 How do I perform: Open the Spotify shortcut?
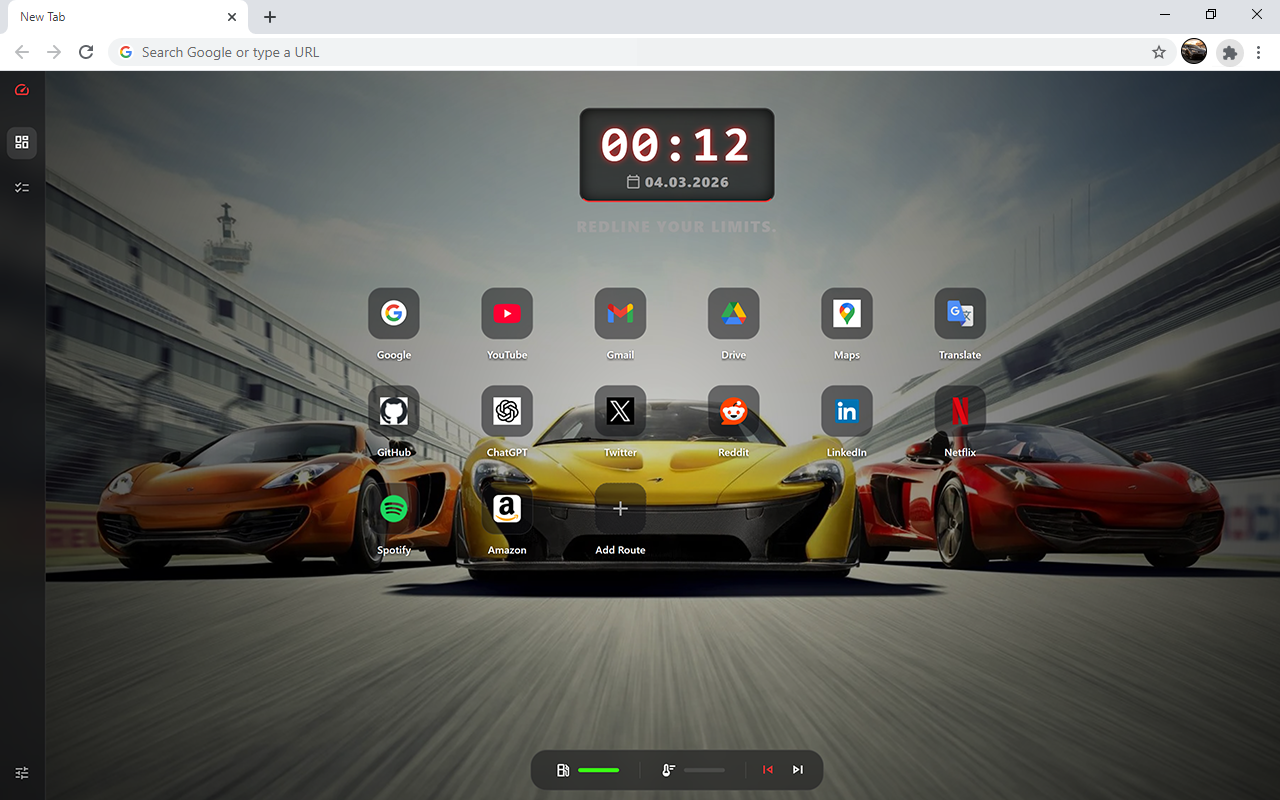pyautogui.click(x=394, y=509)
